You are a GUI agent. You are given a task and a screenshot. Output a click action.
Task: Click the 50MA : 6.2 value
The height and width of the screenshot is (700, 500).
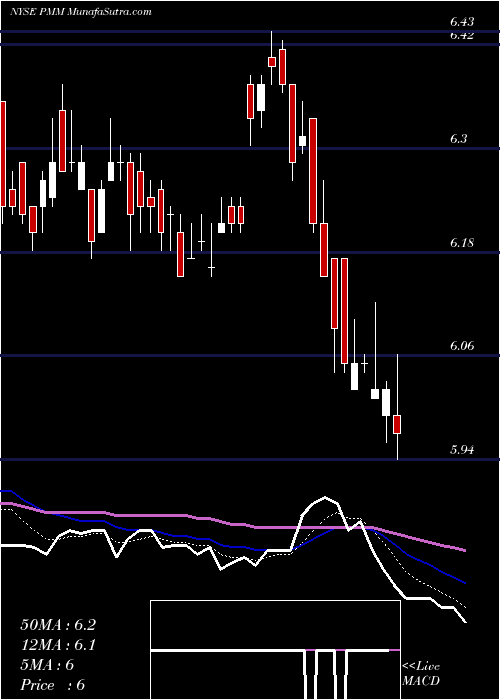pos(58,625)
